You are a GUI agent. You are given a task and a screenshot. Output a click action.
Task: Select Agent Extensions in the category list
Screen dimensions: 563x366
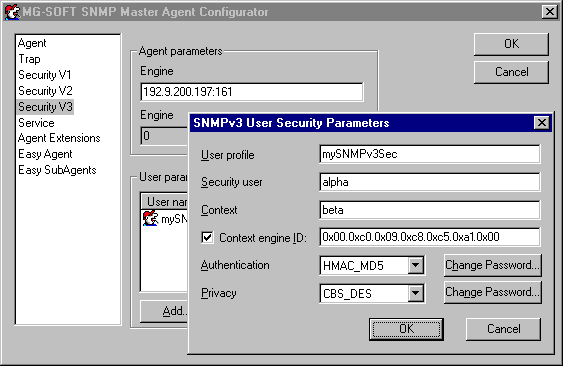coord(59,138)
